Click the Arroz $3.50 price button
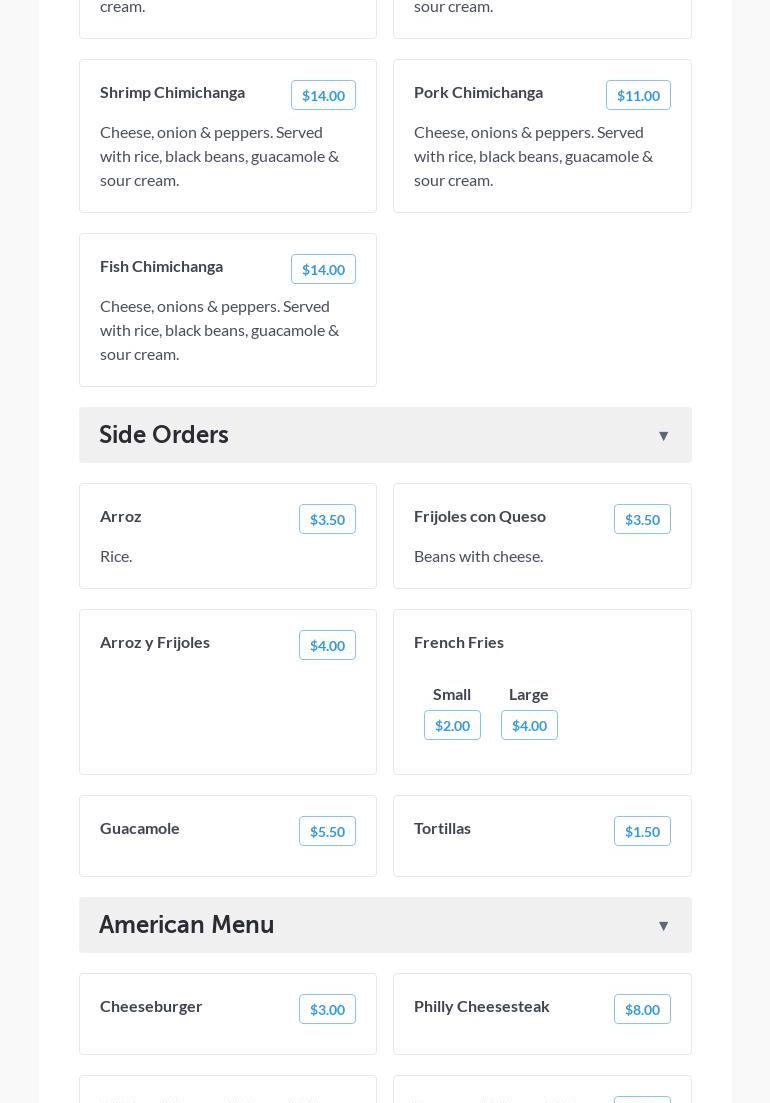This screenshot has width=770, height=1103. (x=327, y=520)
